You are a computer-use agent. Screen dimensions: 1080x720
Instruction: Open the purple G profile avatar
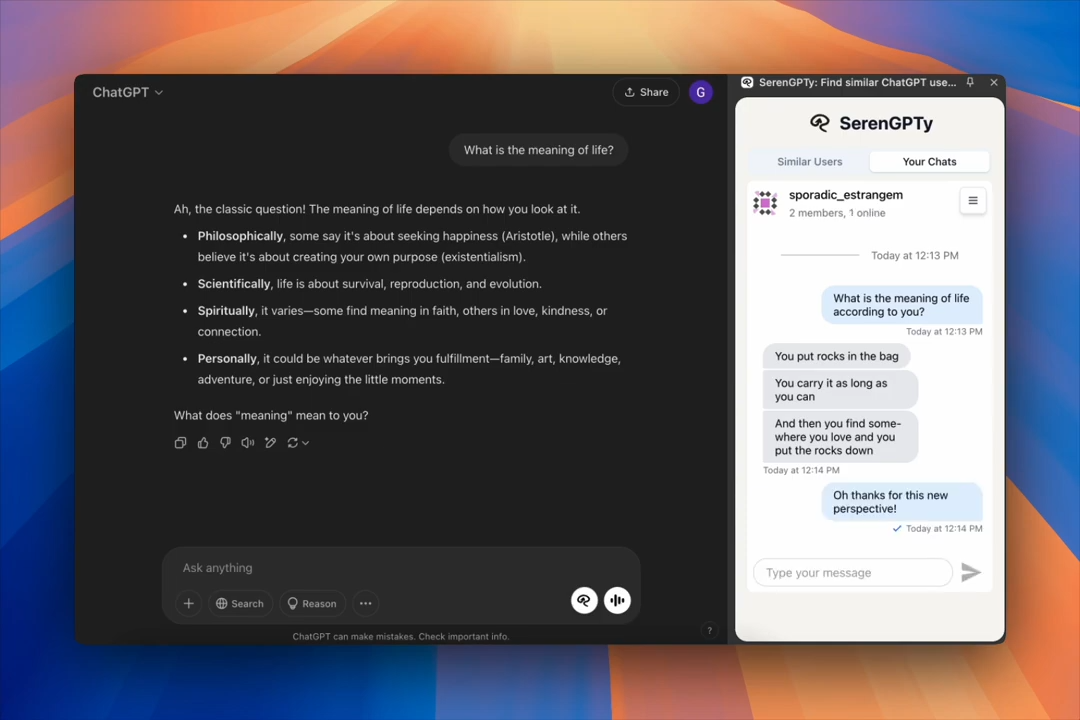coord(700,92)
